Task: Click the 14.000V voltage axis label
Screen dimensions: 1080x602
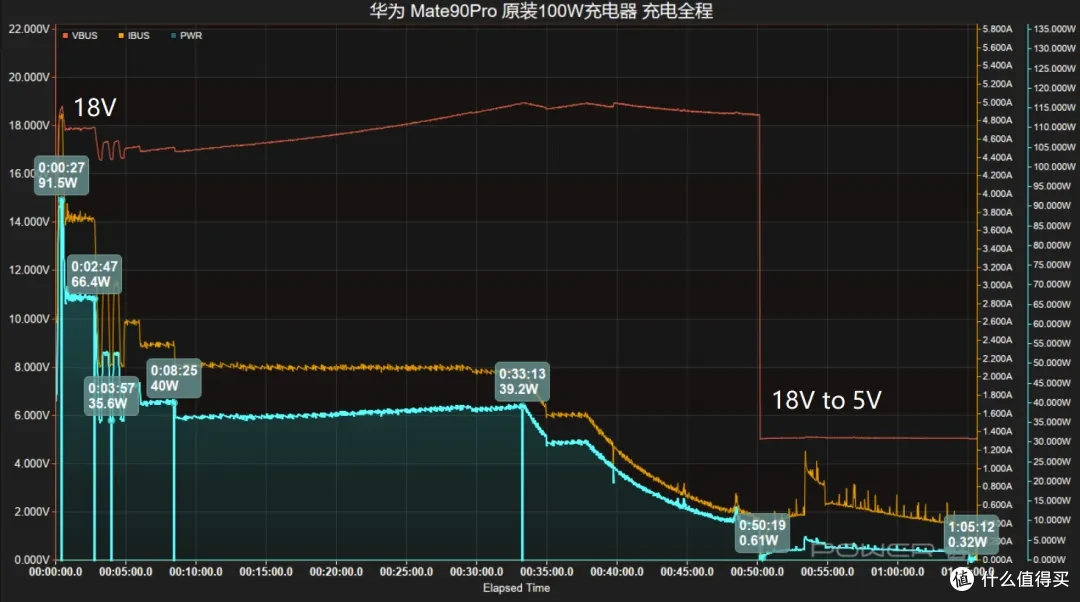Action: [x=29, y=222]
